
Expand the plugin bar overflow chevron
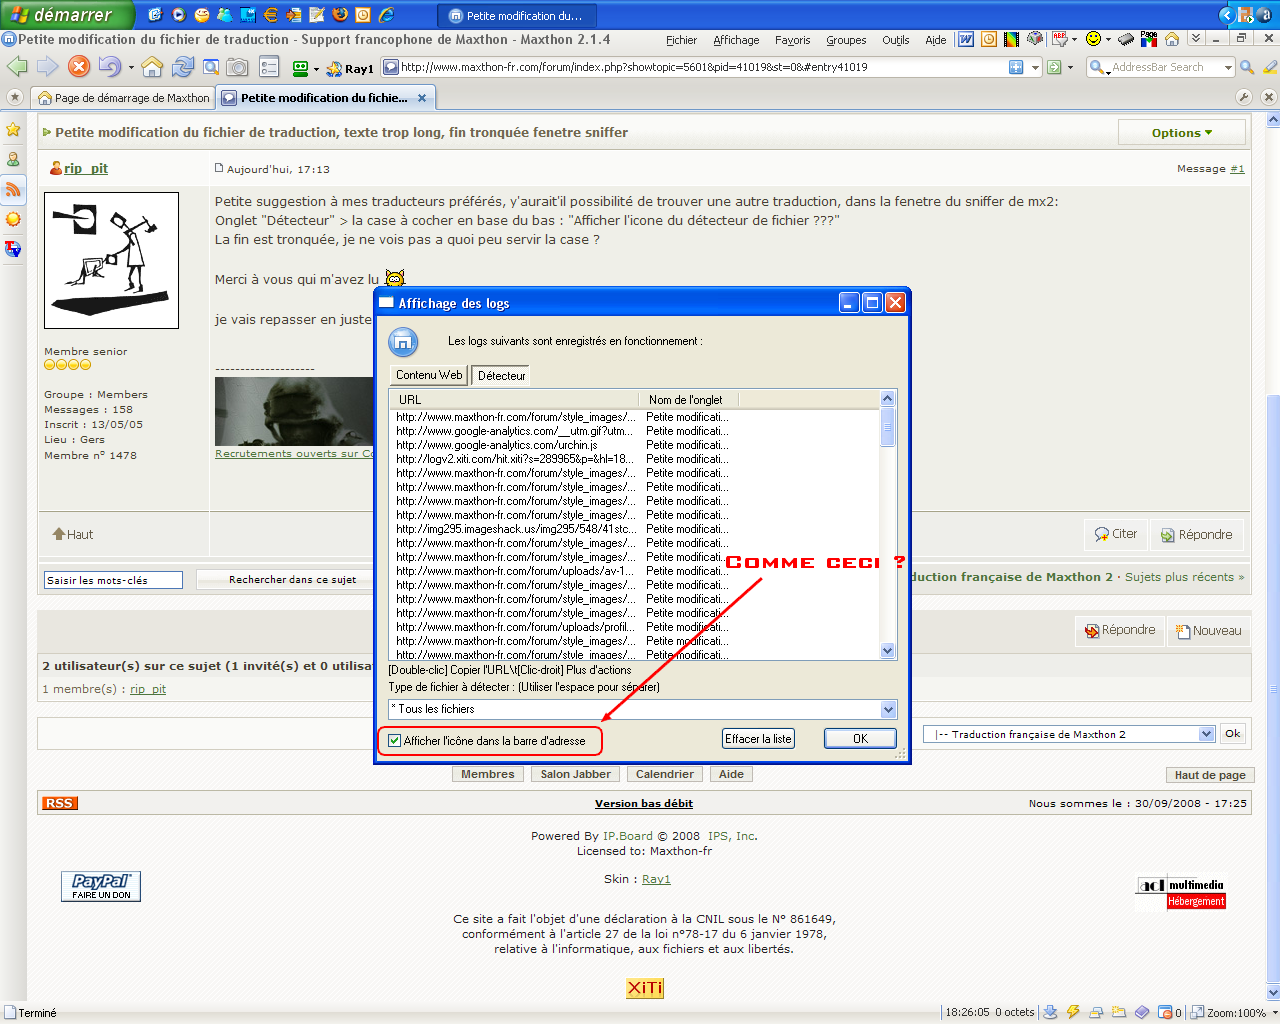[x=1195, y=39]
